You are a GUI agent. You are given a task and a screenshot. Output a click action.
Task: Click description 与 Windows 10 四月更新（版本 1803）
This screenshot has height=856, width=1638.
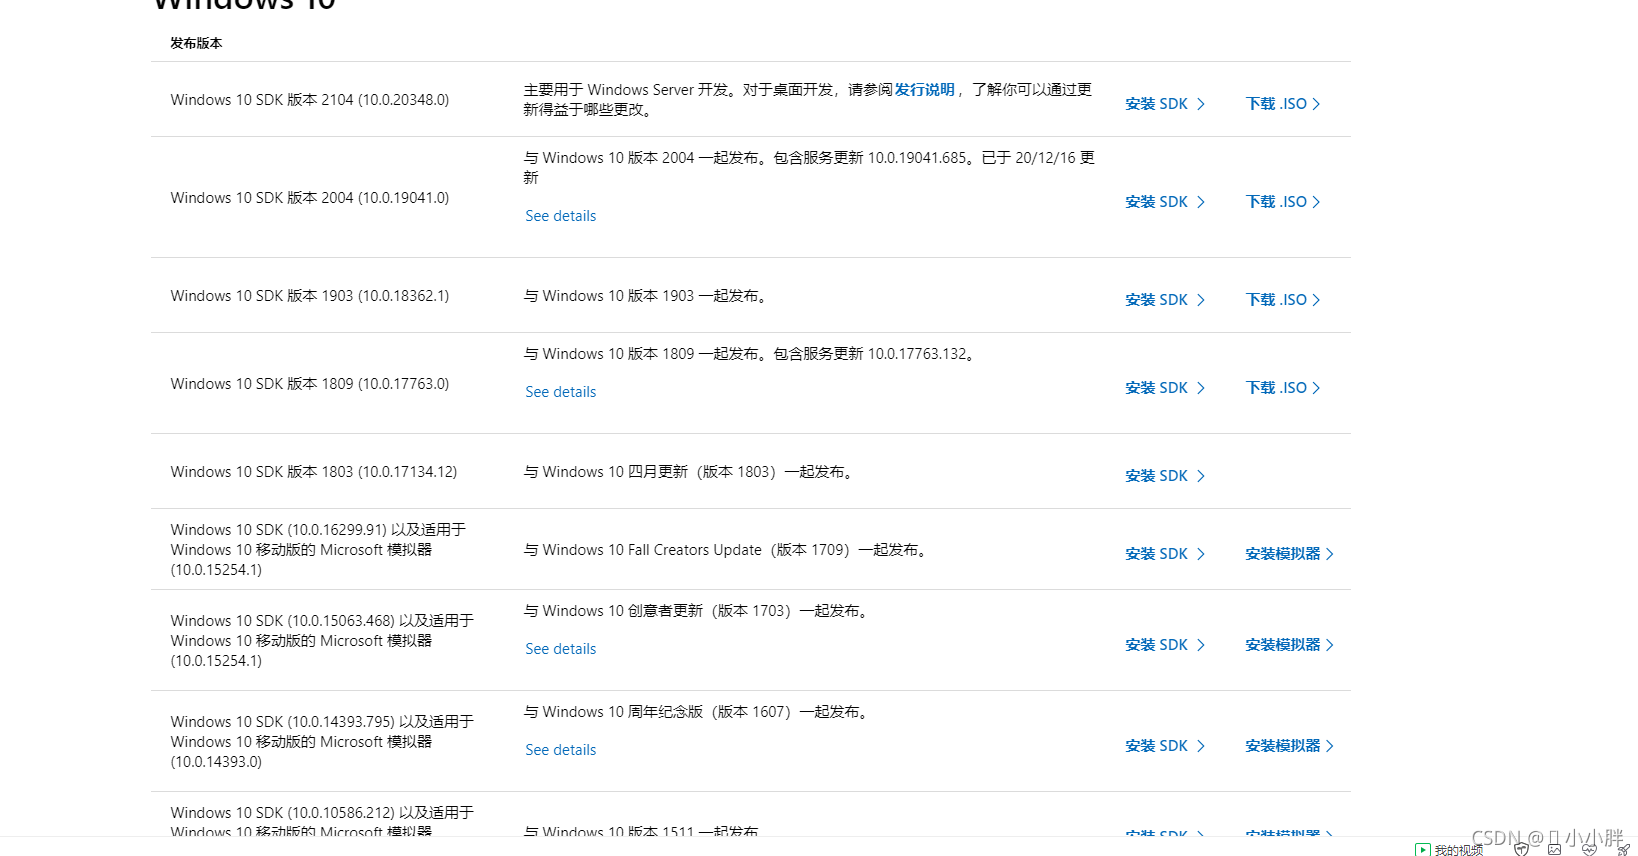click(689, 472)
